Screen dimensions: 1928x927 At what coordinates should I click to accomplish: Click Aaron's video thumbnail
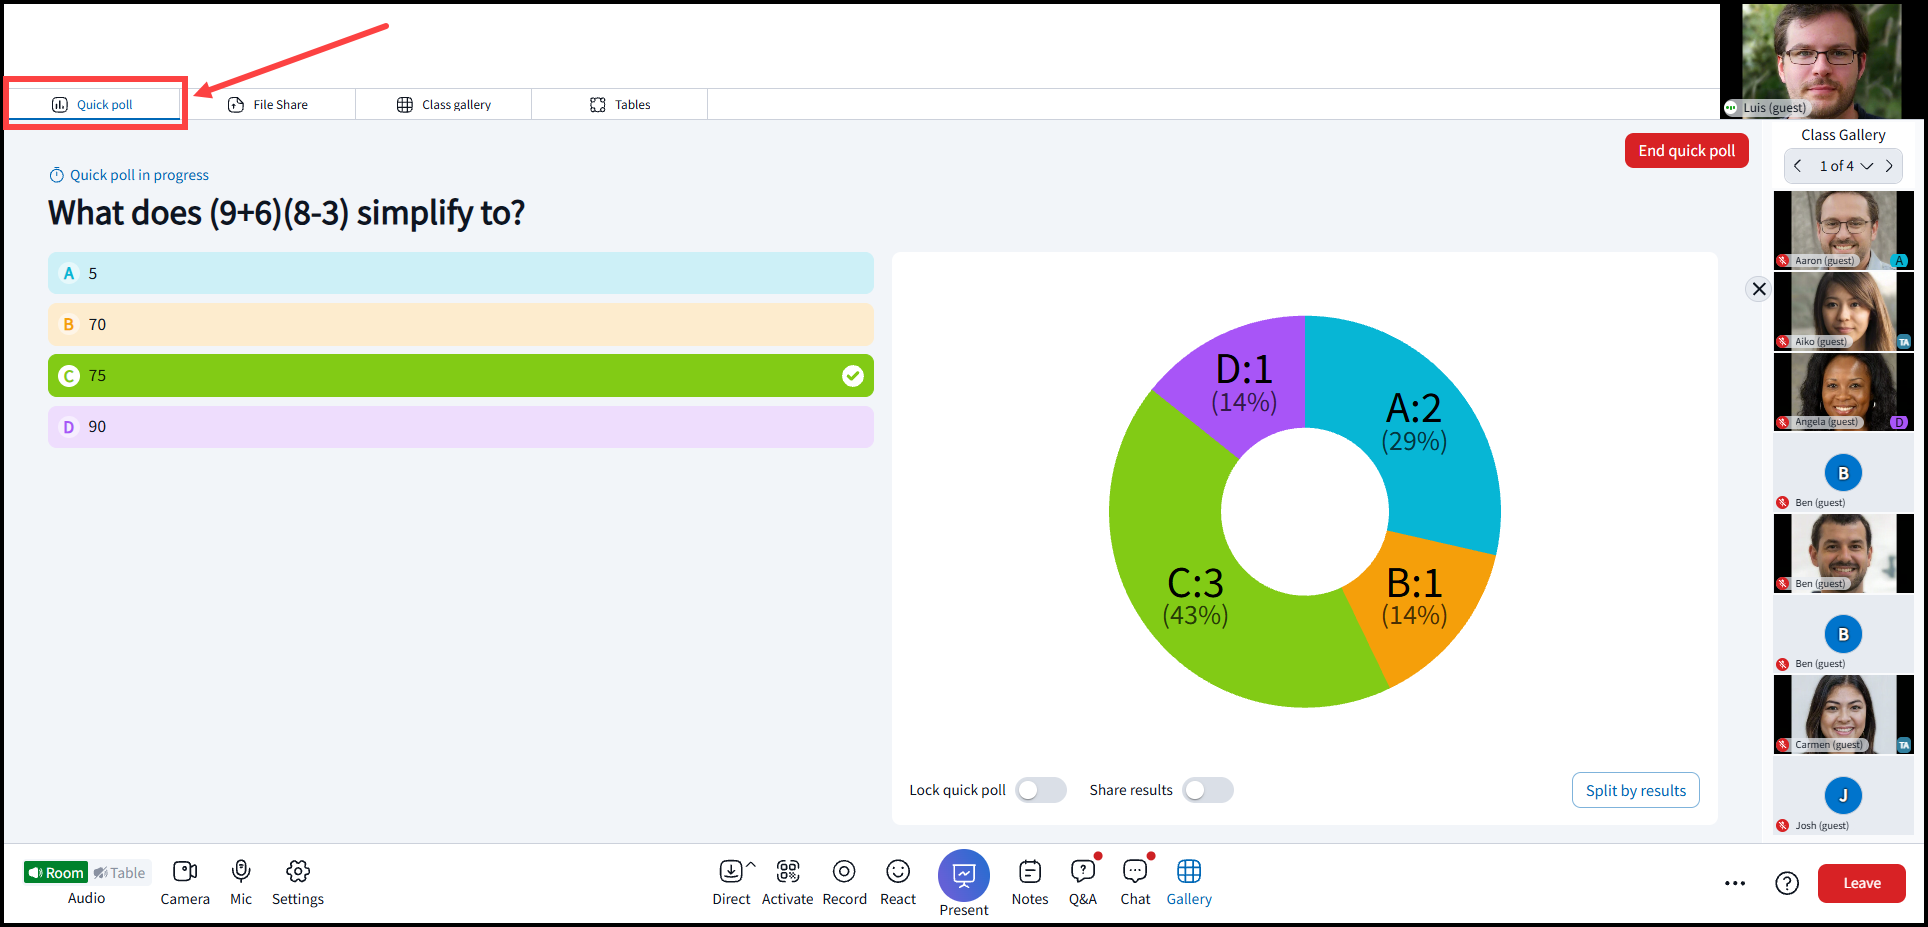coord(1843,230)
